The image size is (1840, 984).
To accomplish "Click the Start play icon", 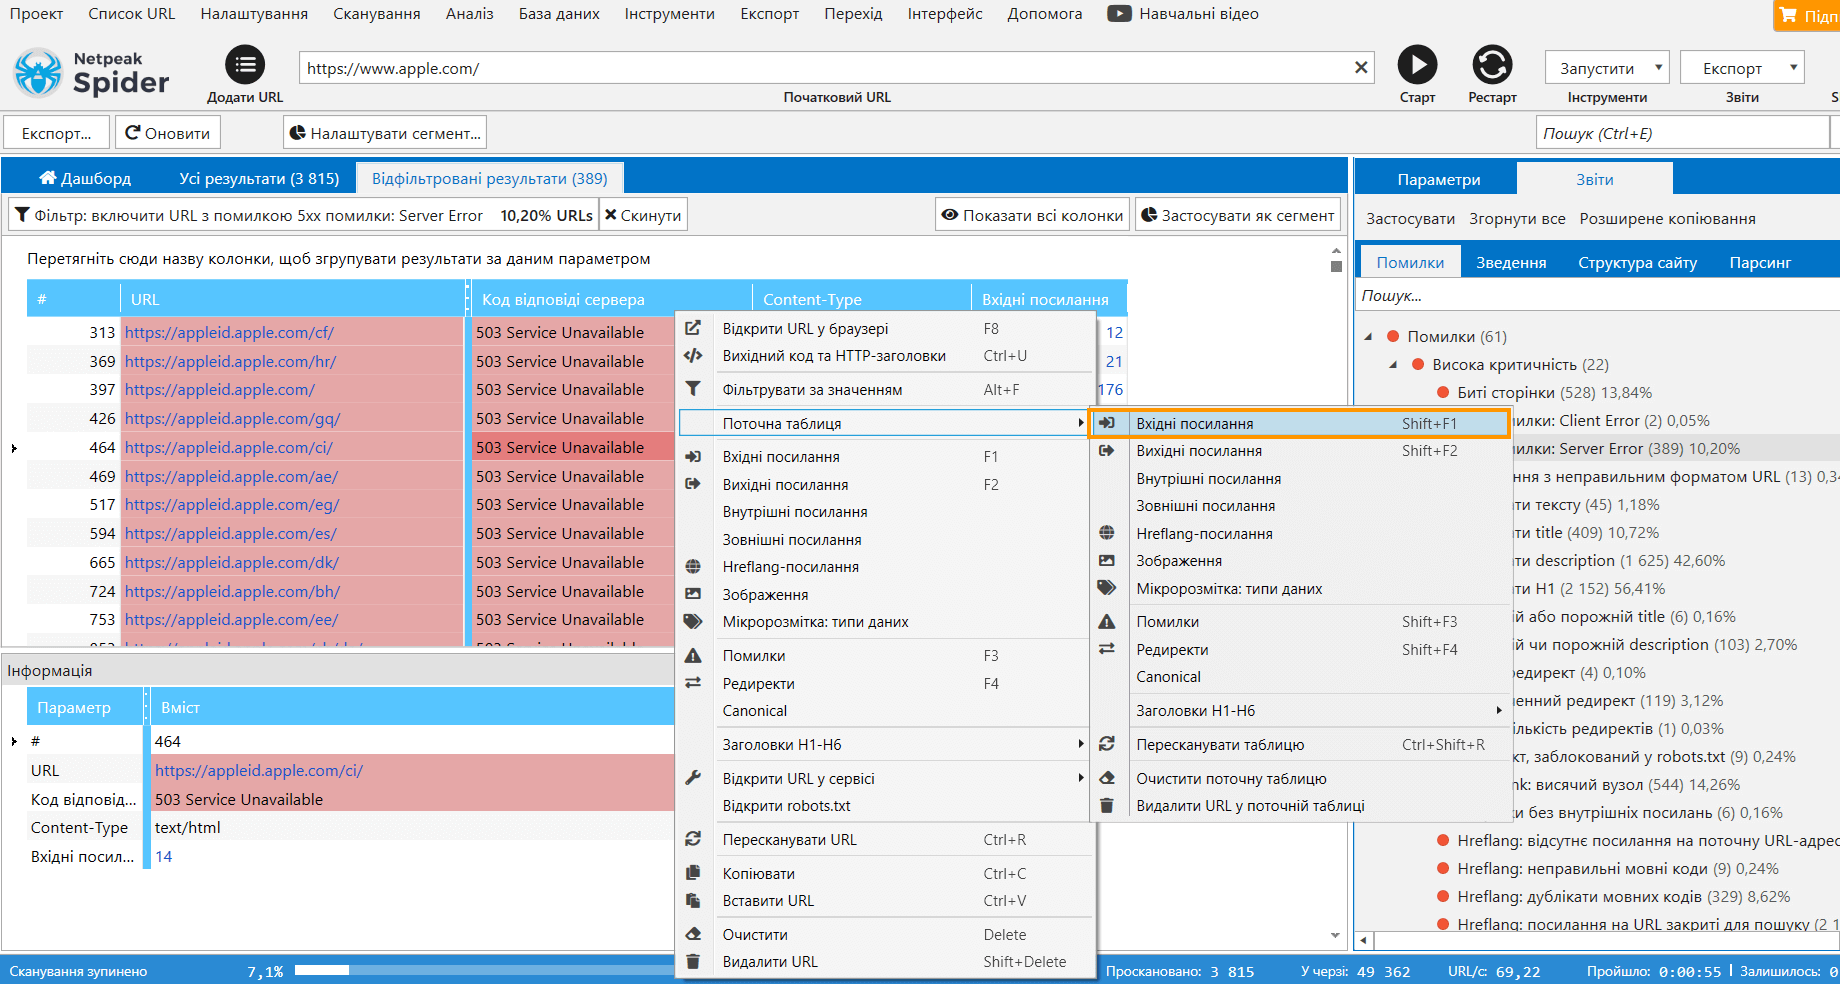I will [1417, 66].
